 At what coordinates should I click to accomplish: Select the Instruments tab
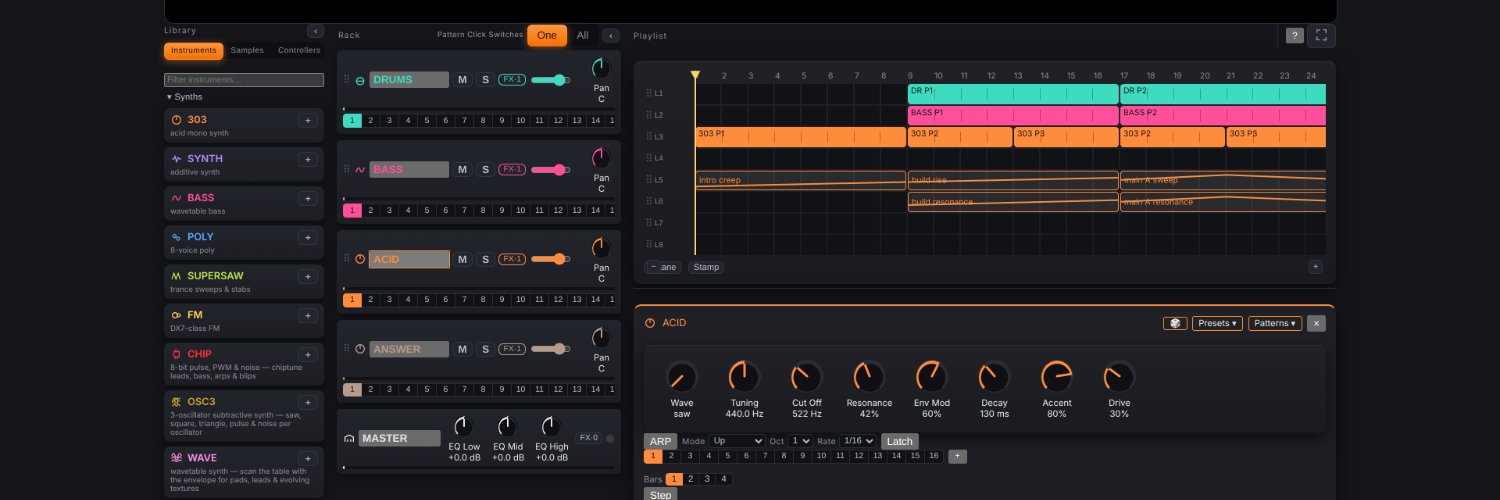click(x=194, y=51)
